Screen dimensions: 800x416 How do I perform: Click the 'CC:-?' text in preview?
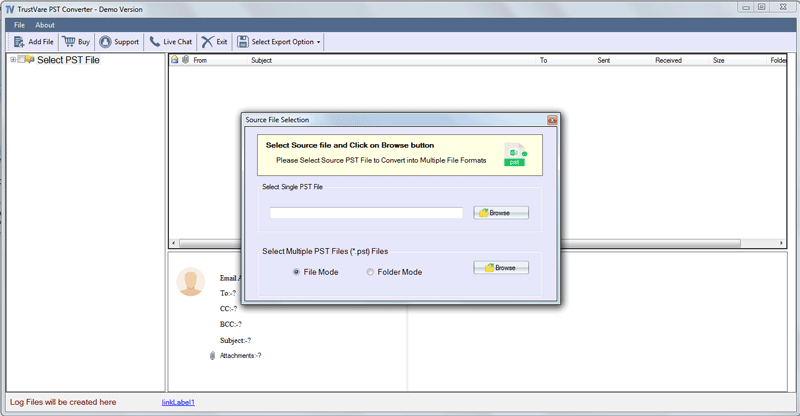(x=229, y=309)
